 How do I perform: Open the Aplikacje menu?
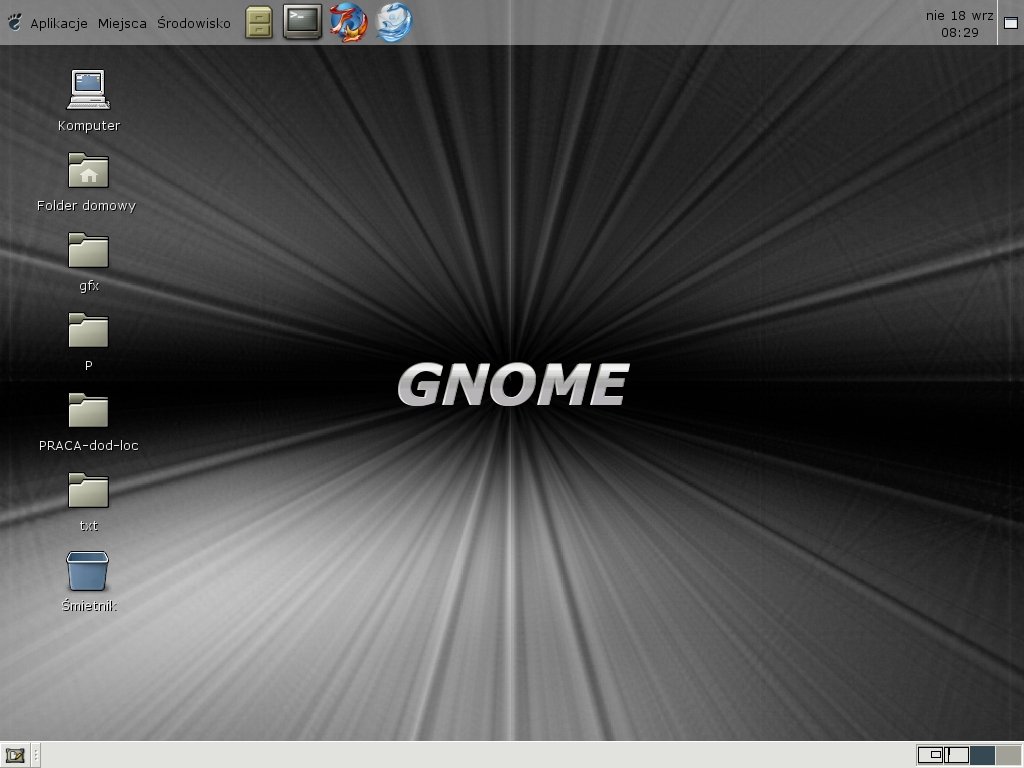click(59, 24)
